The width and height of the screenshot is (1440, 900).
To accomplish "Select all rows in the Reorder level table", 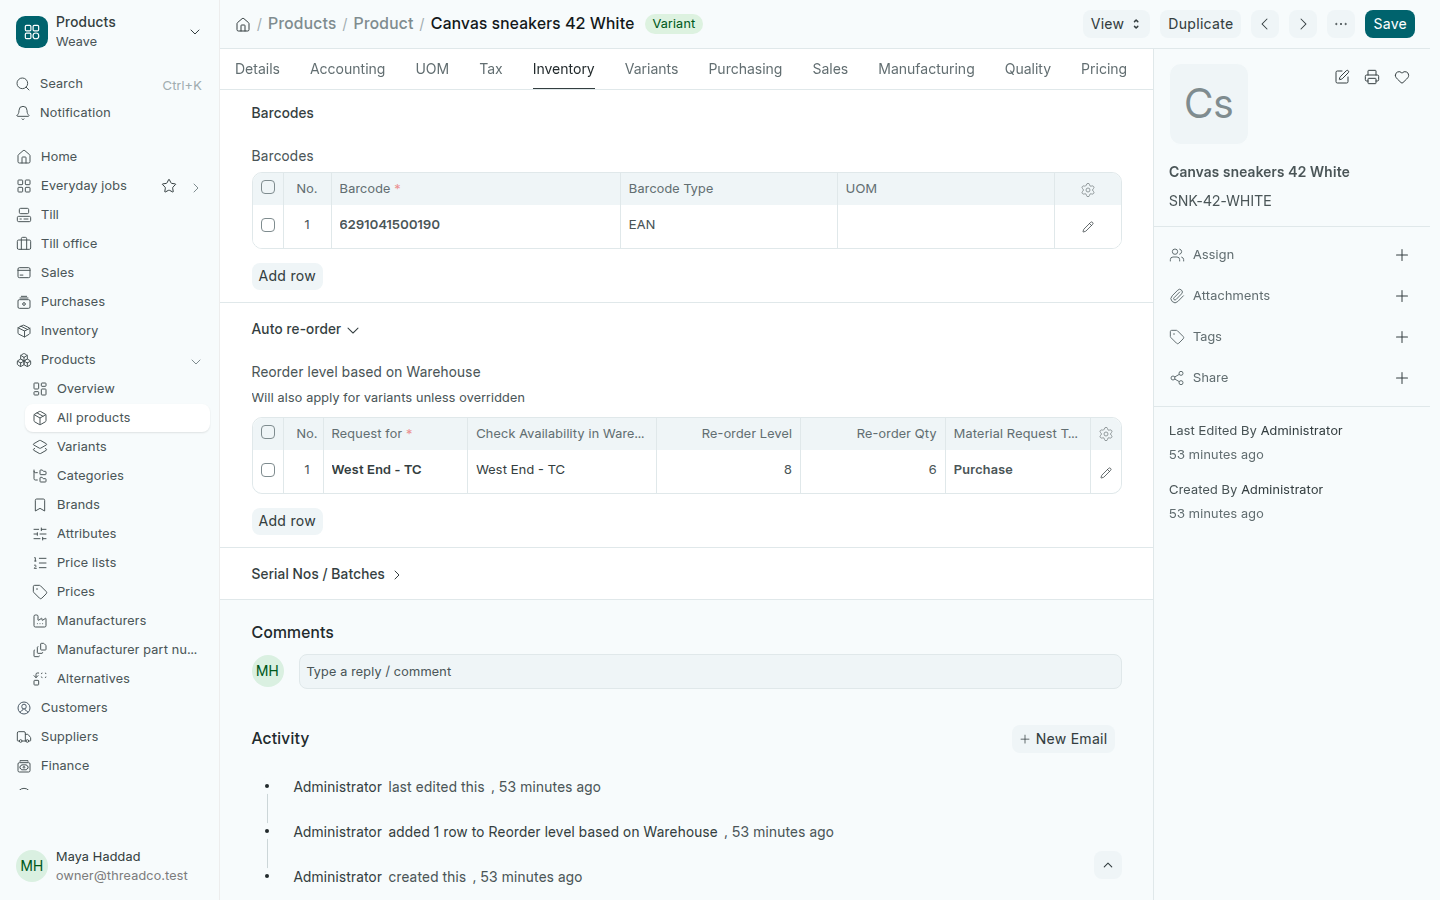I will (x=268, y=432).
